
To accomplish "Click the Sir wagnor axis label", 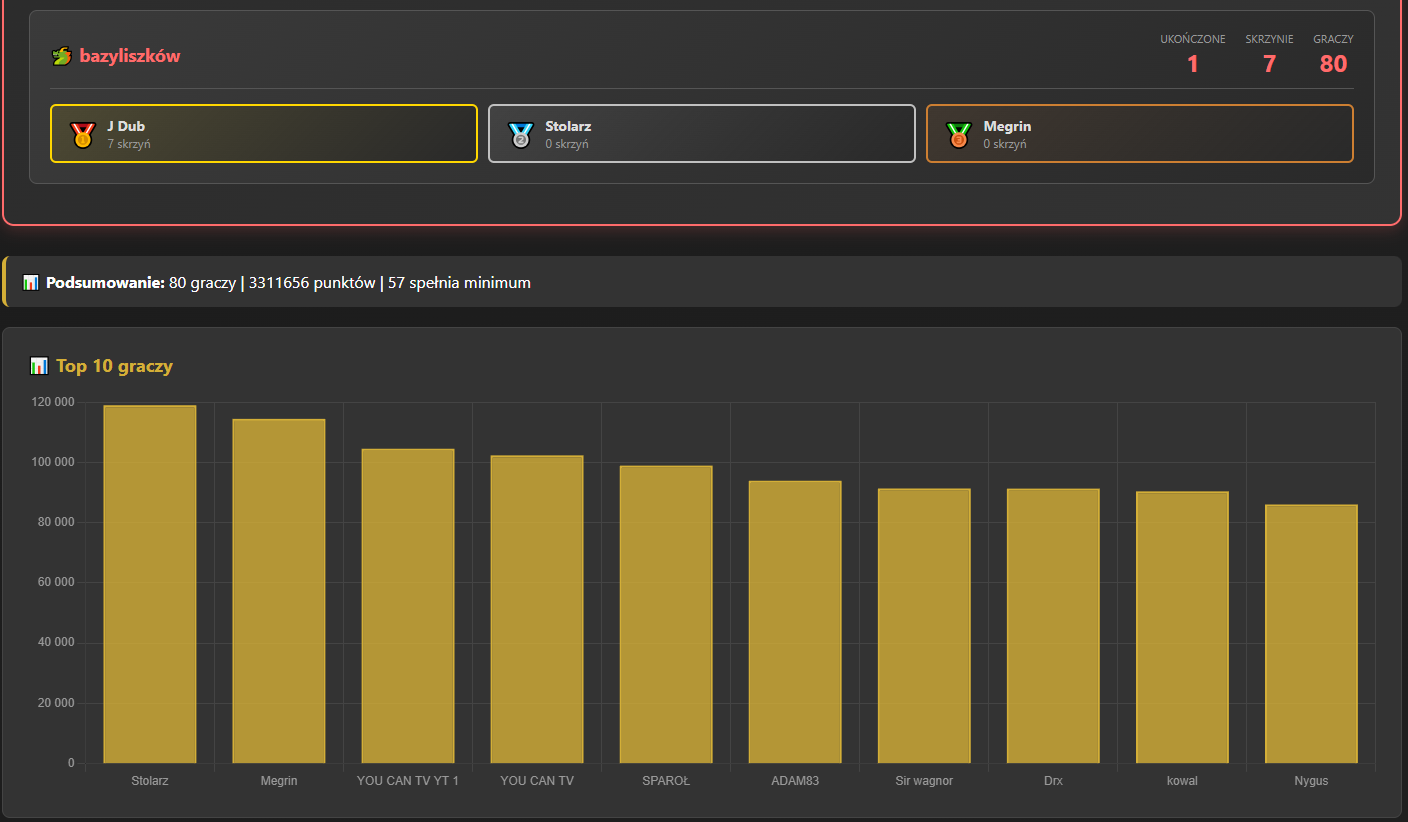I will pos(924,781).
